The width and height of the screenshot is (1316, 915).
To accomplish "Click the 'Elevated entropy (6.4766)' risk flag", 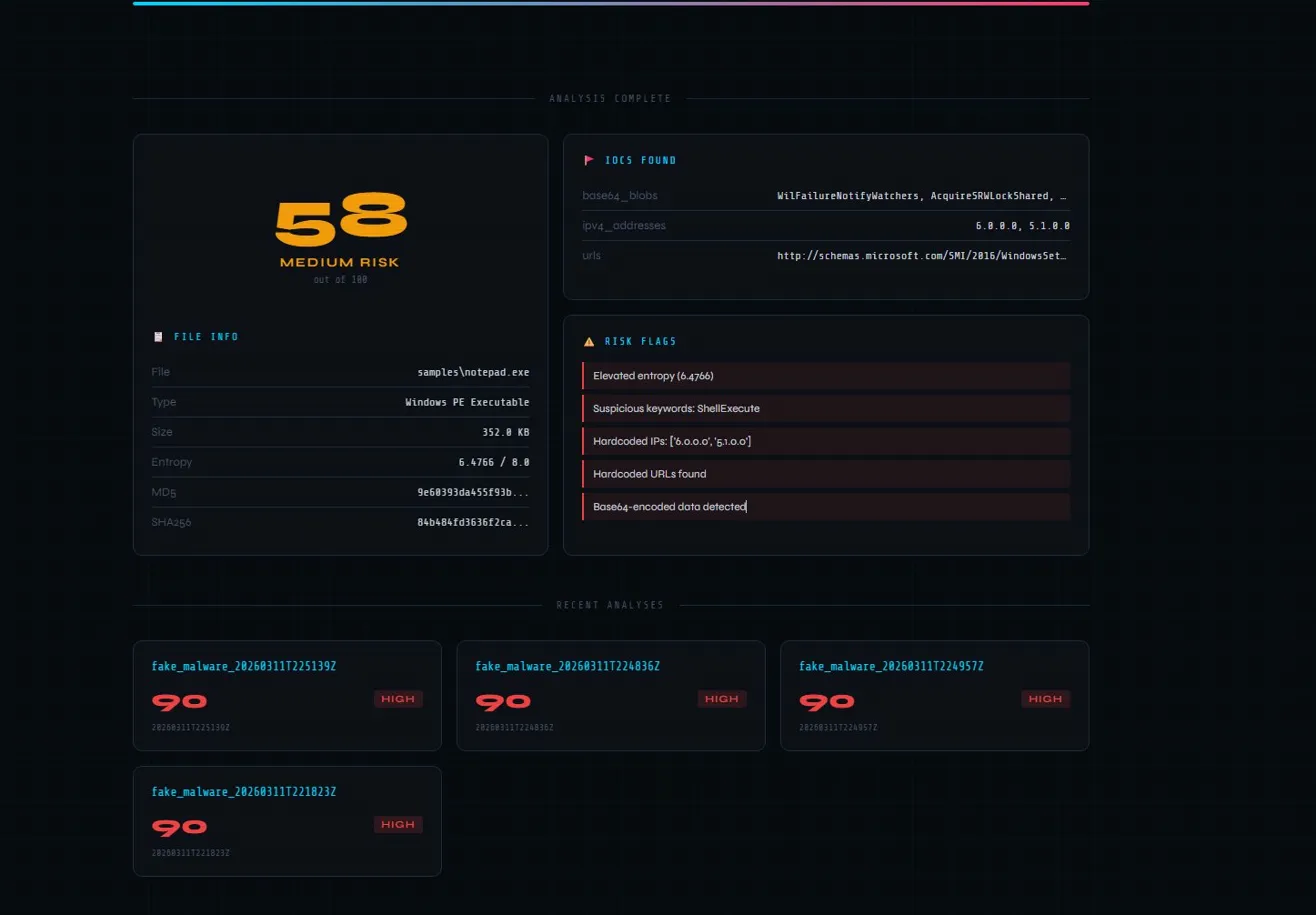I will click(826, 376).
